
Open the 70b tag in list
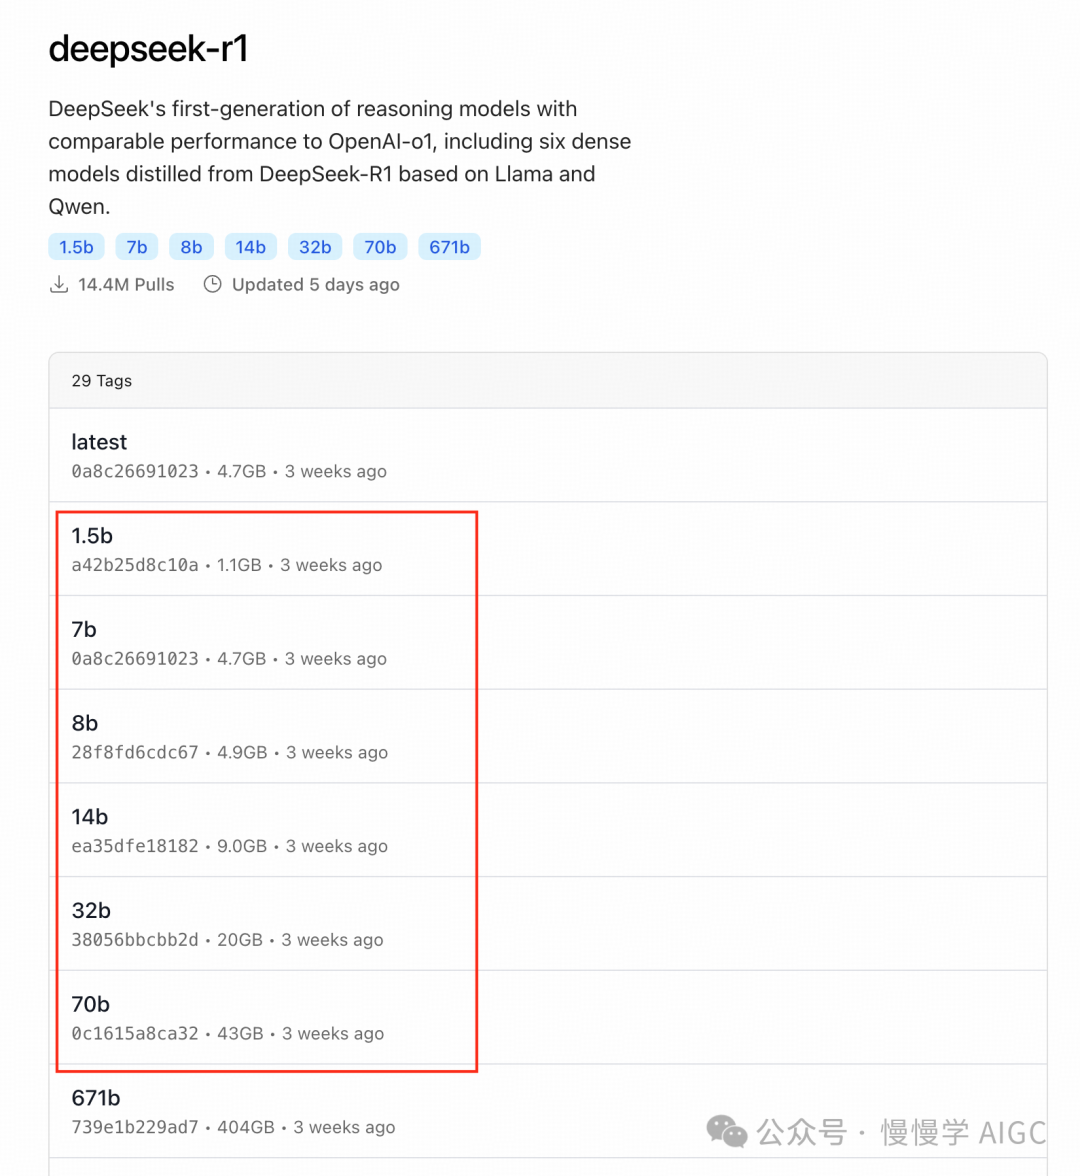coord(91,1004)
